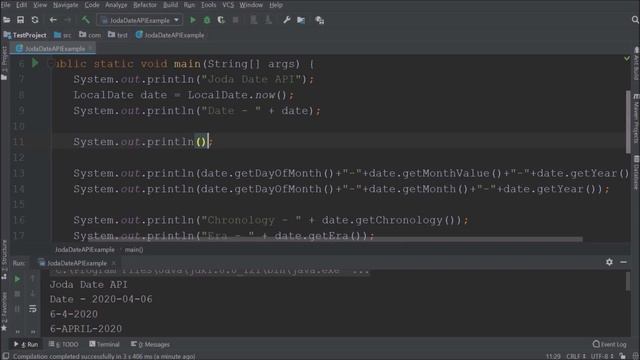The width and height of the screenshot is (640, 360).
Task: Click the Rerun green arrow in Run panel
Action: (17, 279)
